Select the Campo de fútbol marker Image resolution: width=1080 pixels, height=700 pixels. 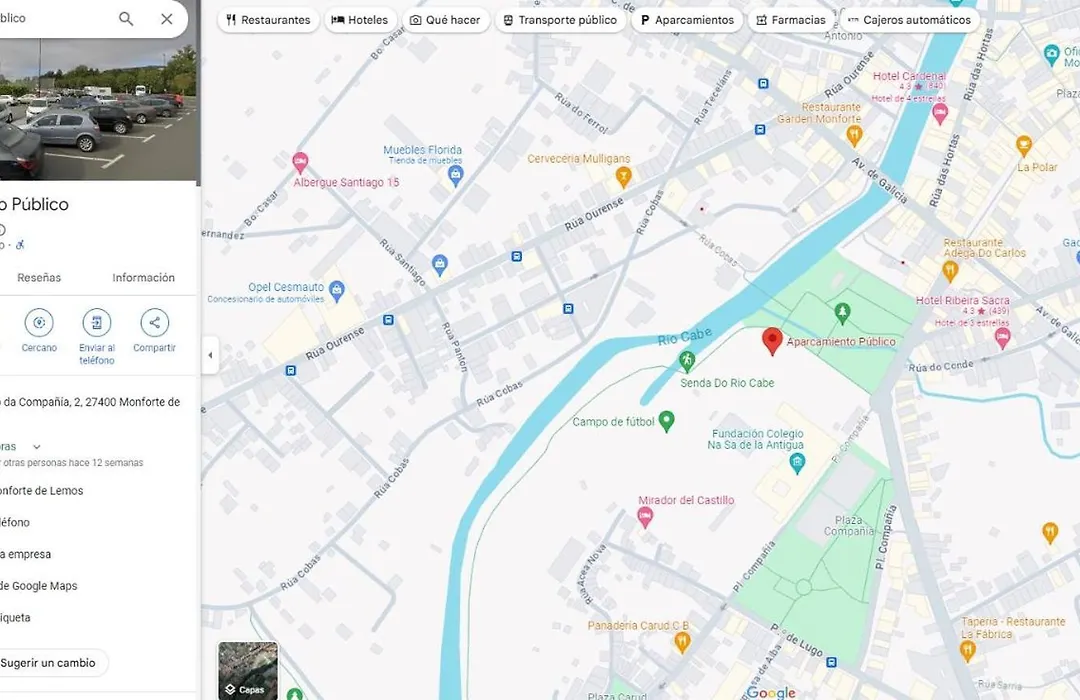666,420
